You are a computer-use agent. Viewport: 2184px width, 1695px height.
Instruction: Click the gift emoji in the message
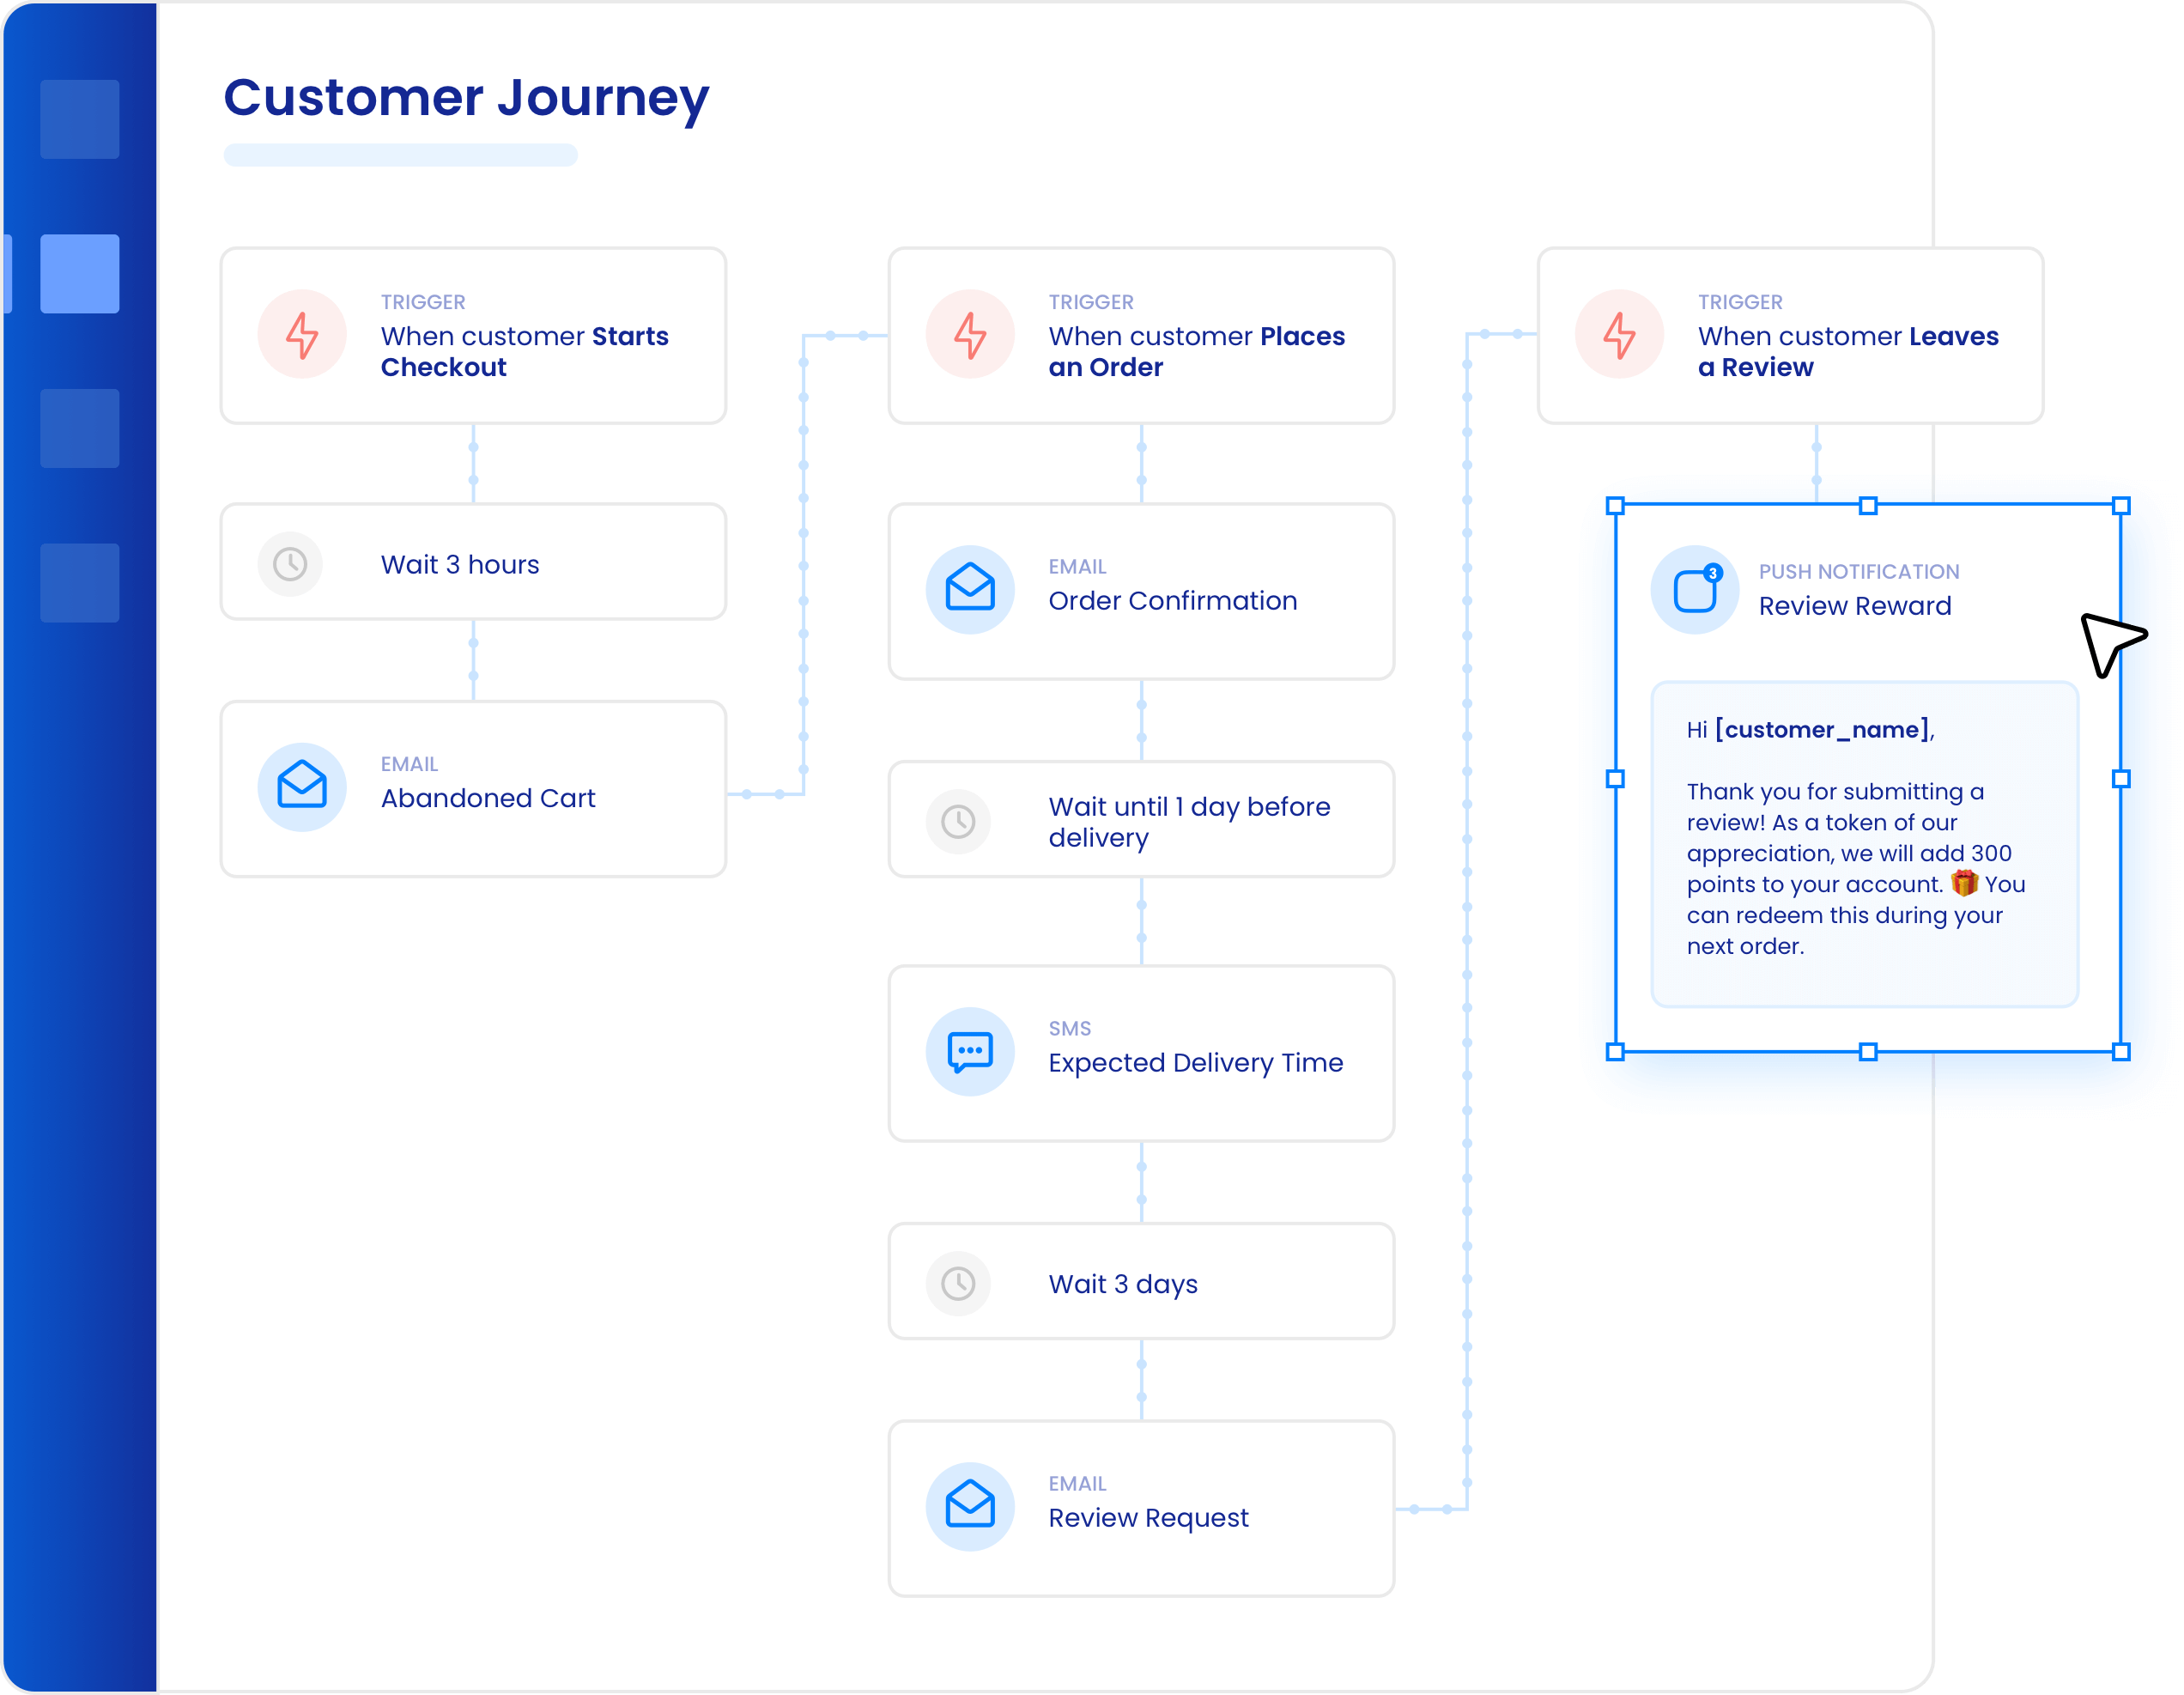pyautogui.click(x=1964, y=883)
